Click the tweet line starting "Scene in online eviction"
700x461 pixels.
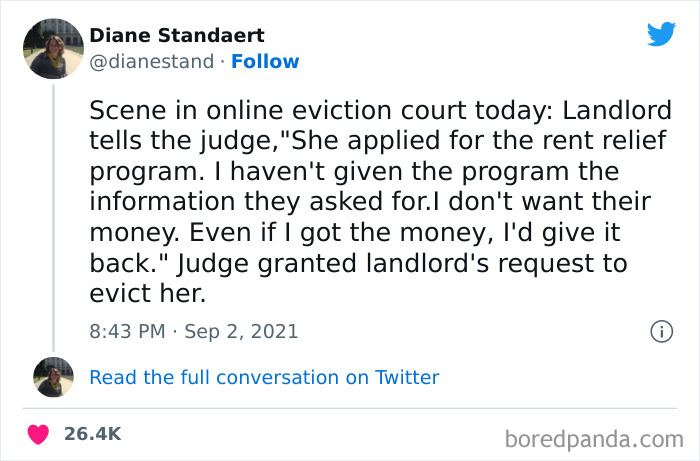coord(380,109)
